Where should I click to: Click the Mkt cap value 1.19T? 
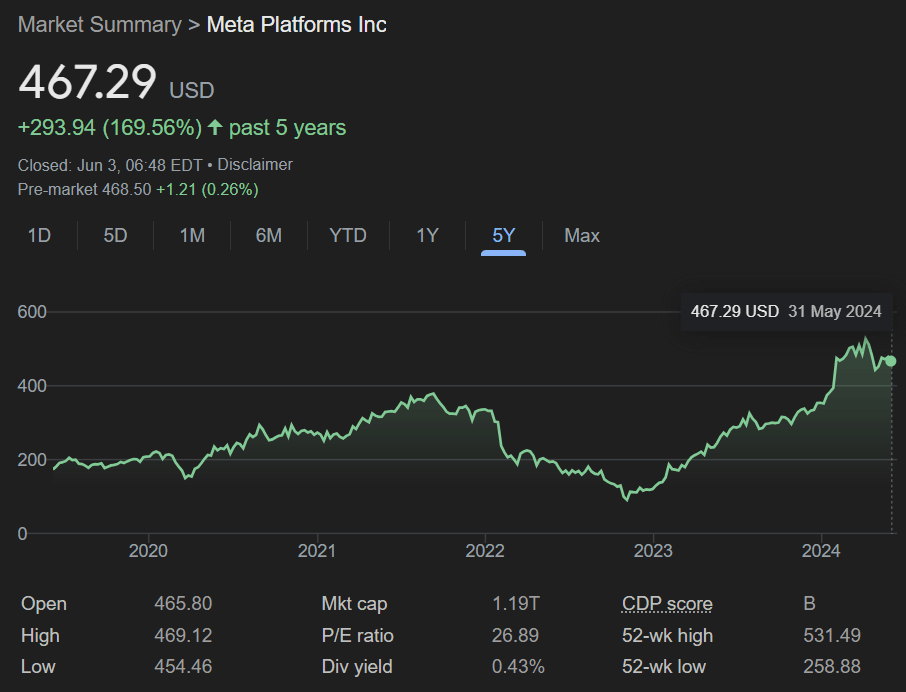click(515, 604)
